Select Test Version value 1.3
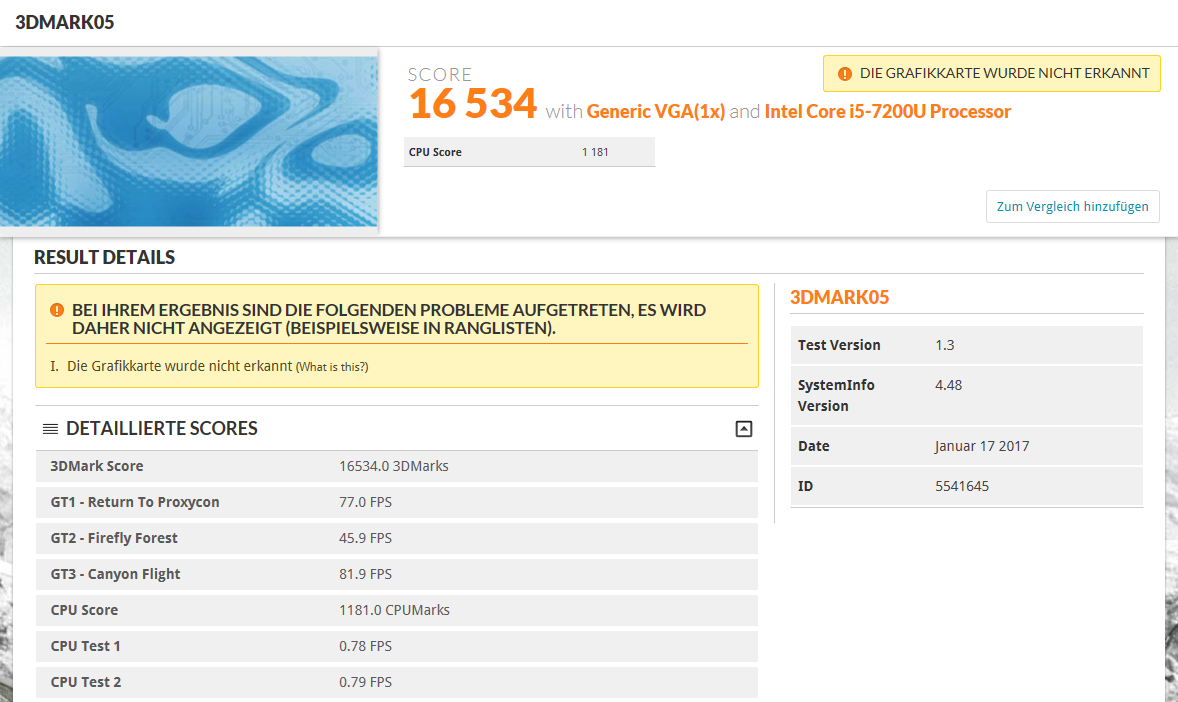Viewport: 1178px width, 702px height. 944,345
